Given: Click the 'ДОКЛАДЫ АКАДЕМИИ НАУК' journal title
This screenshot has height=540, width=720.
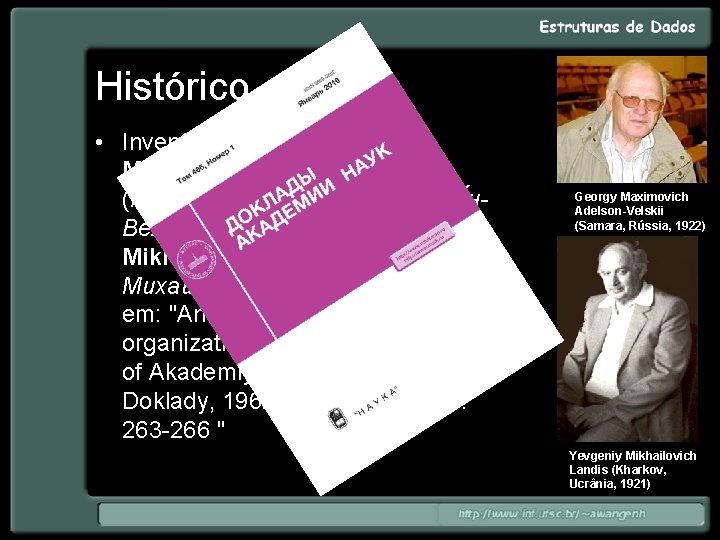Looking at the screenshot, I should coord(308,197).
